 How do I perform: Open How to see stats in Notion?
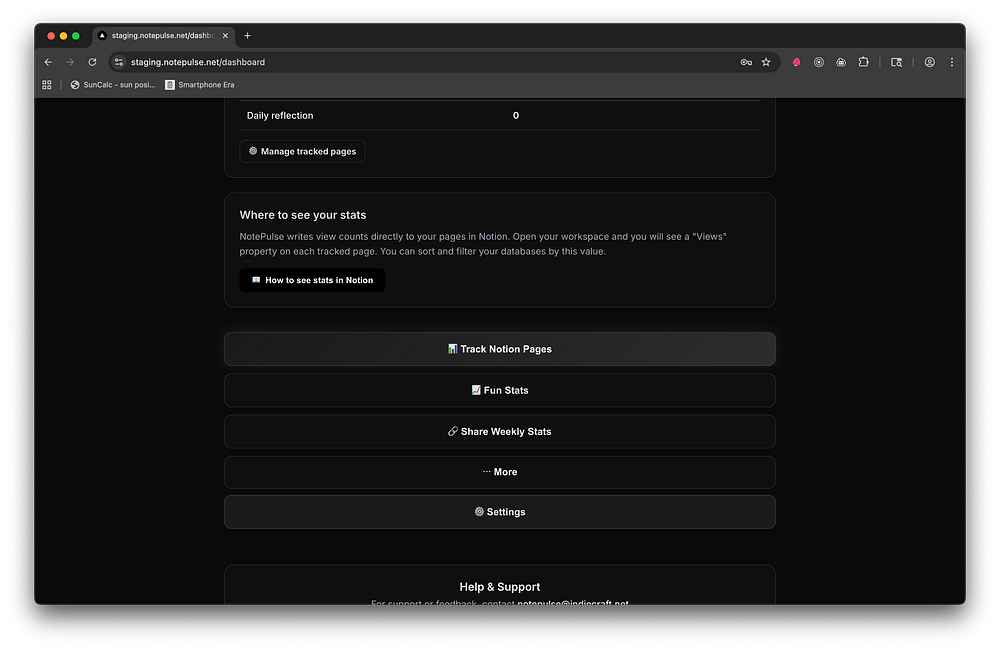[312, 280]
